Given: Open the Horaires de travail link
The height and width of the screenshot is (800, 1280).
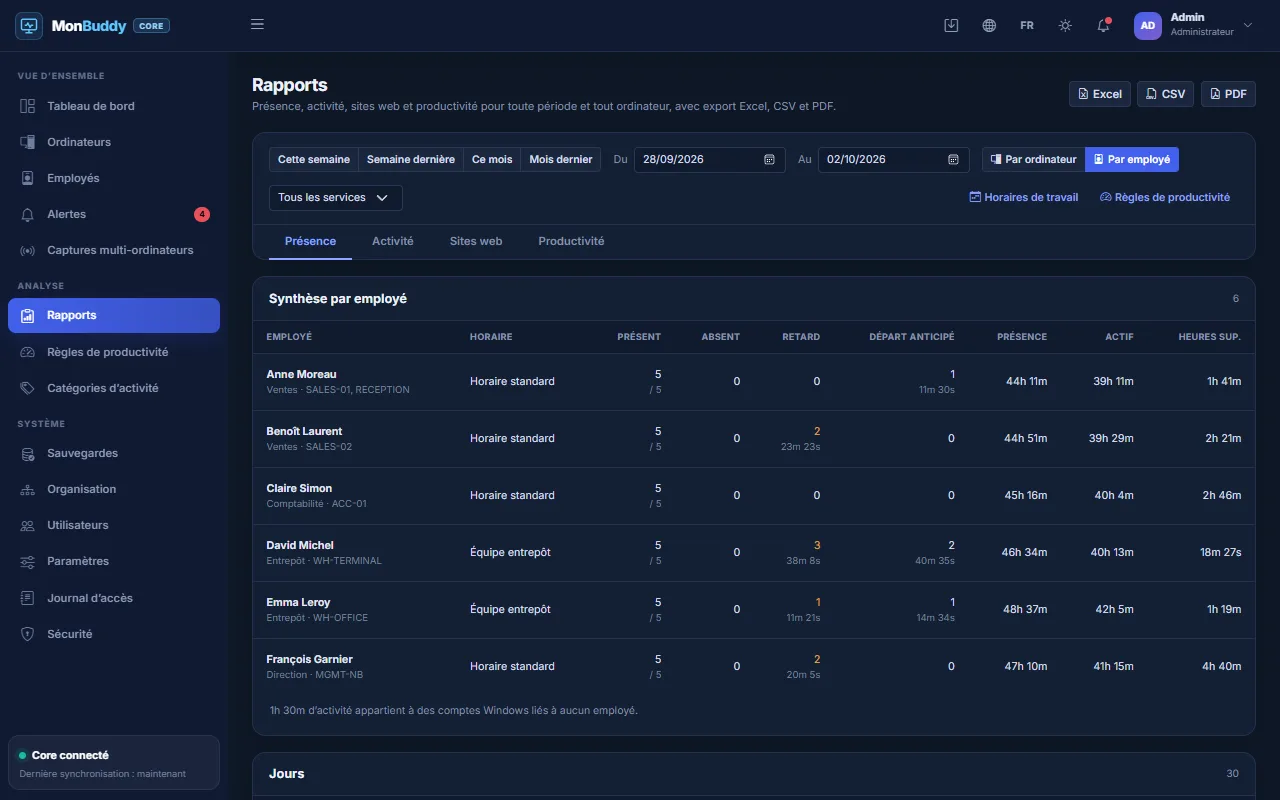Looking at the screenshot, I should [1024, 198].
